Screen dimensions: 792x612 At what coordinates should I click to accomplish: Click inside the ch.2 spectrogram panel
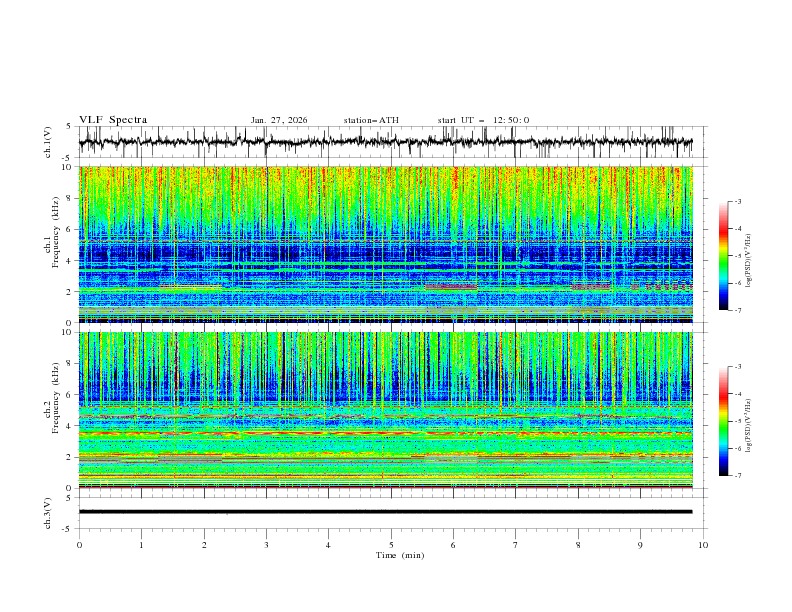[x=385, y=410]
